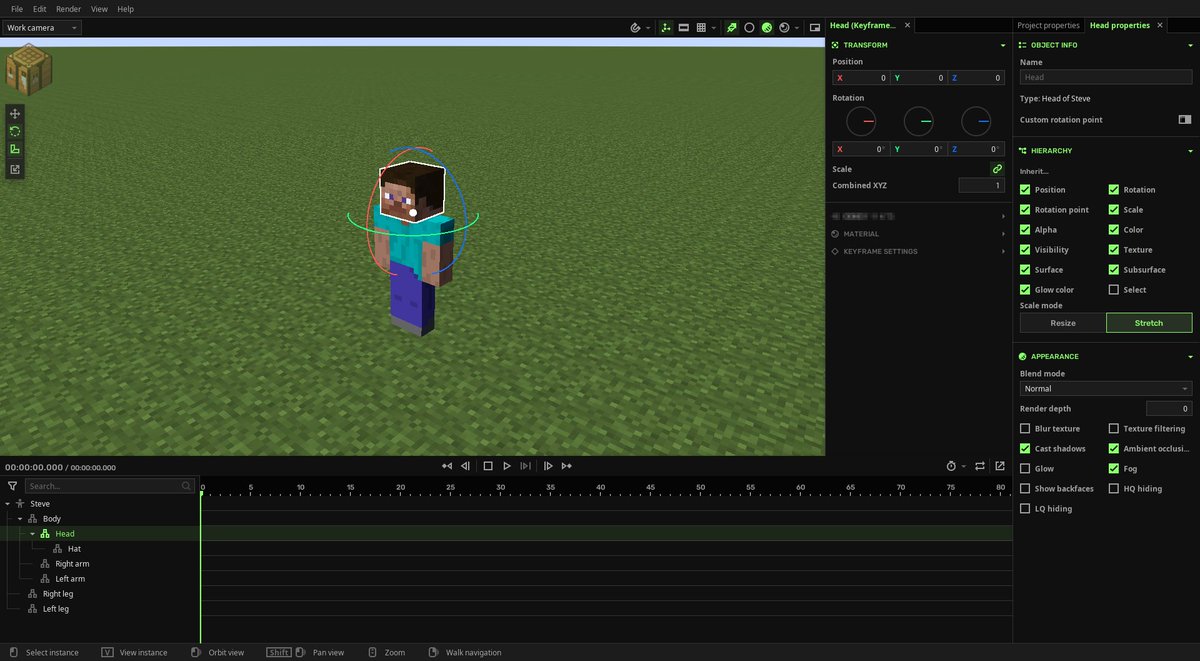Select the Right arm timeline item
The width and height of the screenshot is (1200, 661).
click(x=71, y=564)
